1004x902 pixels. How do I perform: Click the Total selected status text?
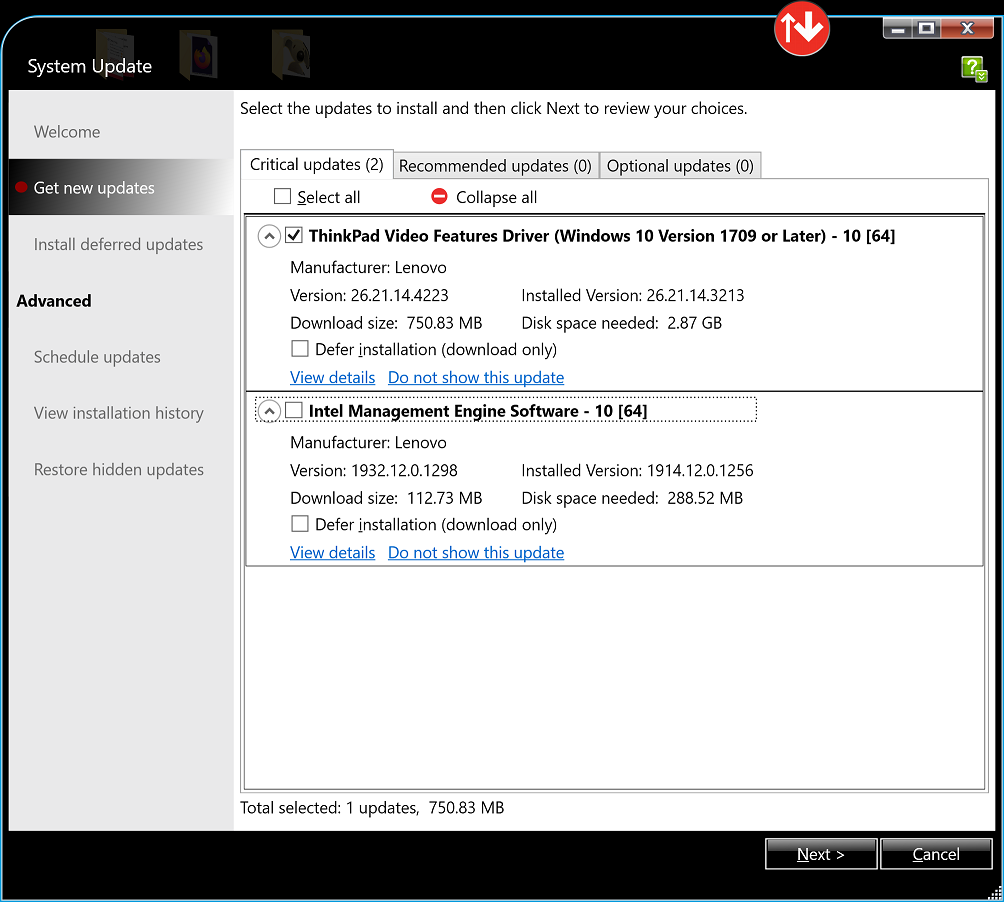(371, 808)
